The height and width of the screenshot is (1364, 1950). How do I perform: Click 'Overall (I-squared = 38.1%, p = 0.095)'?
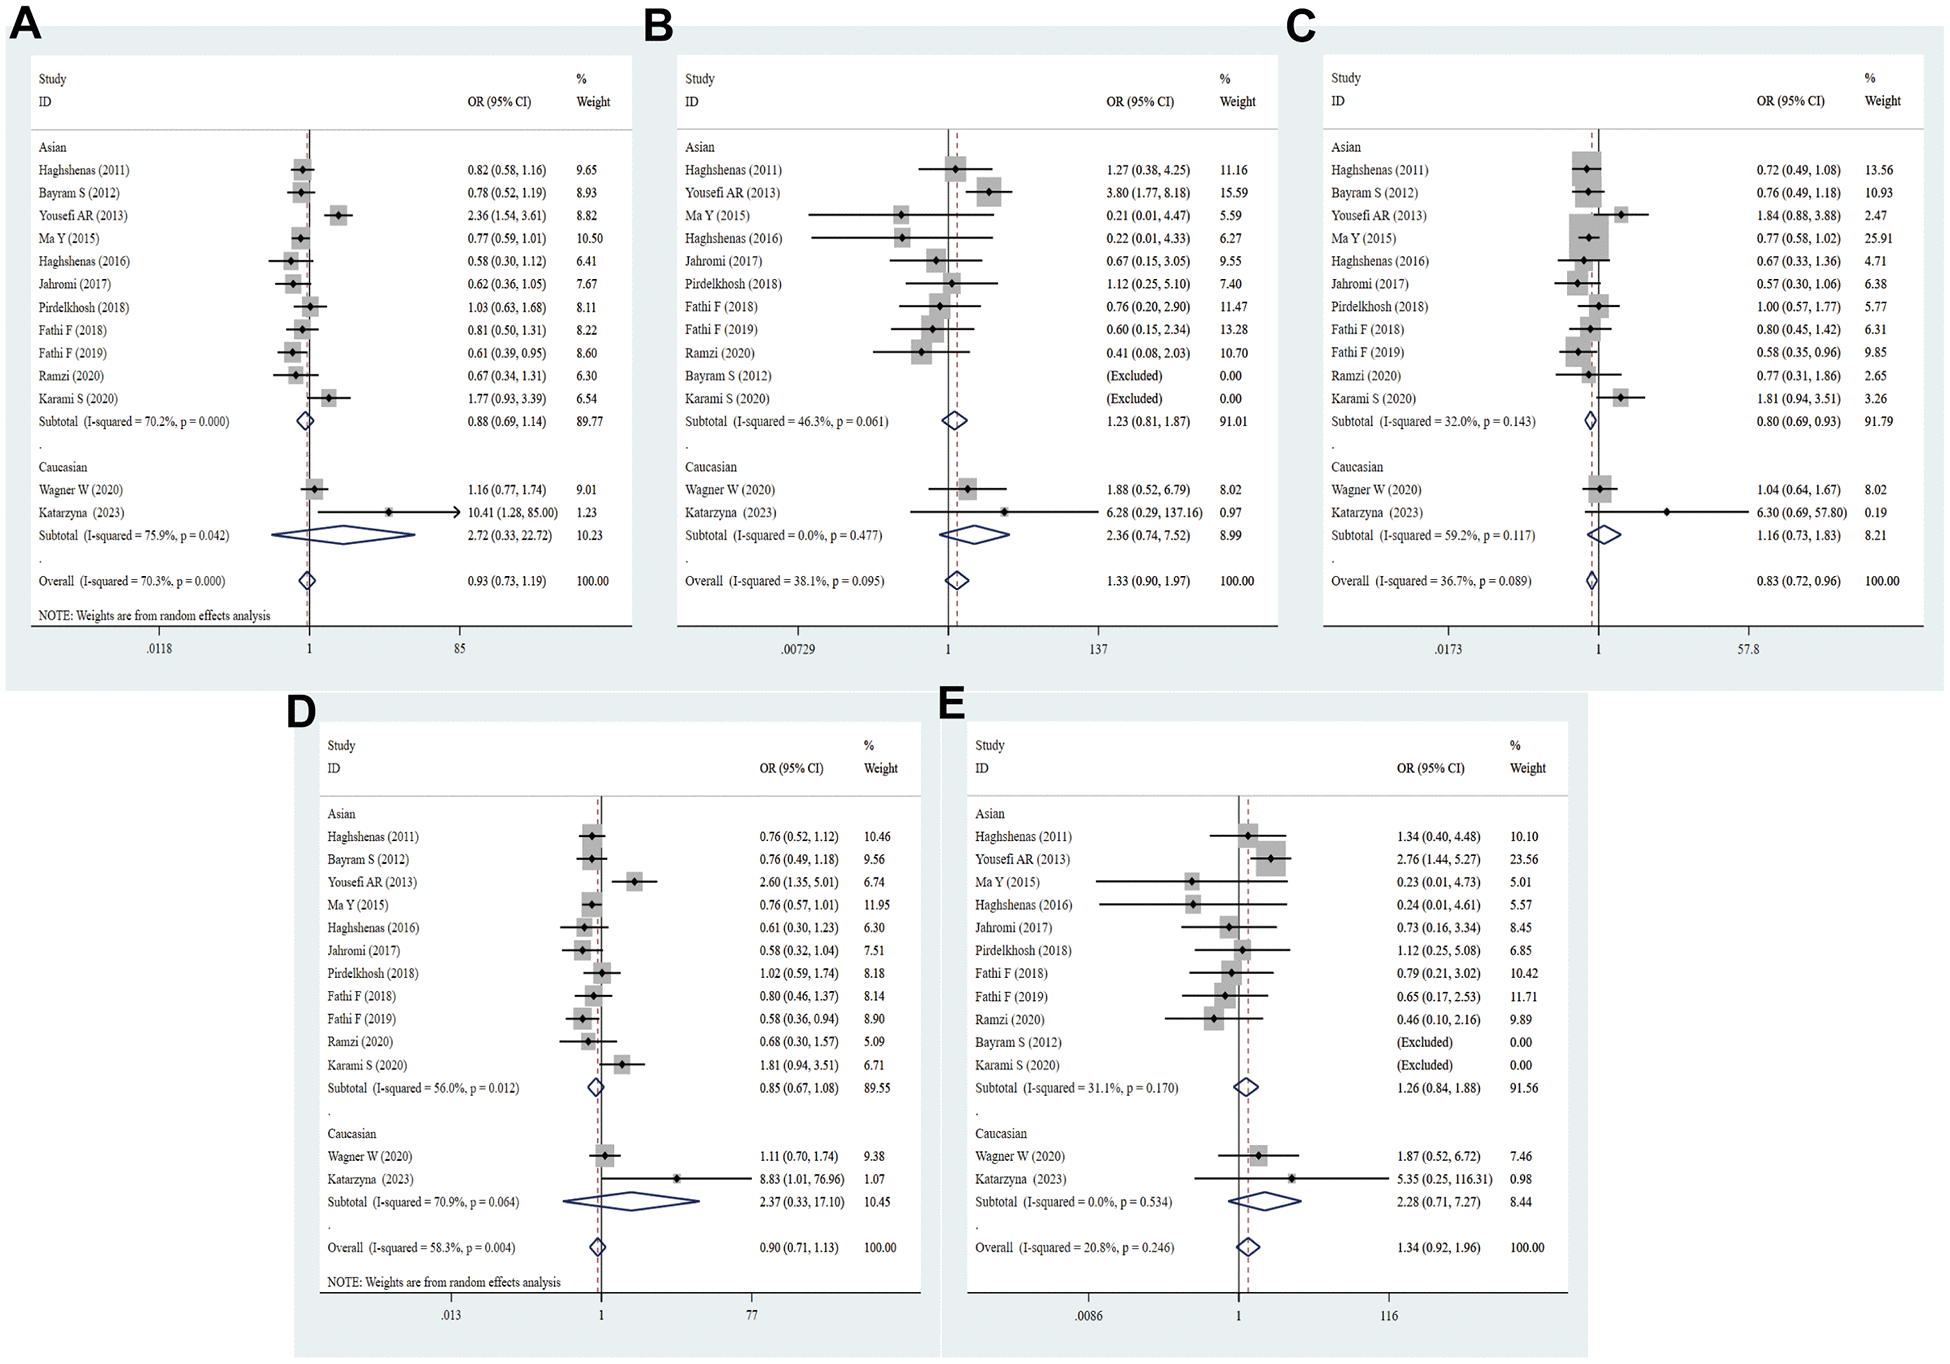[x=784, y=581]
